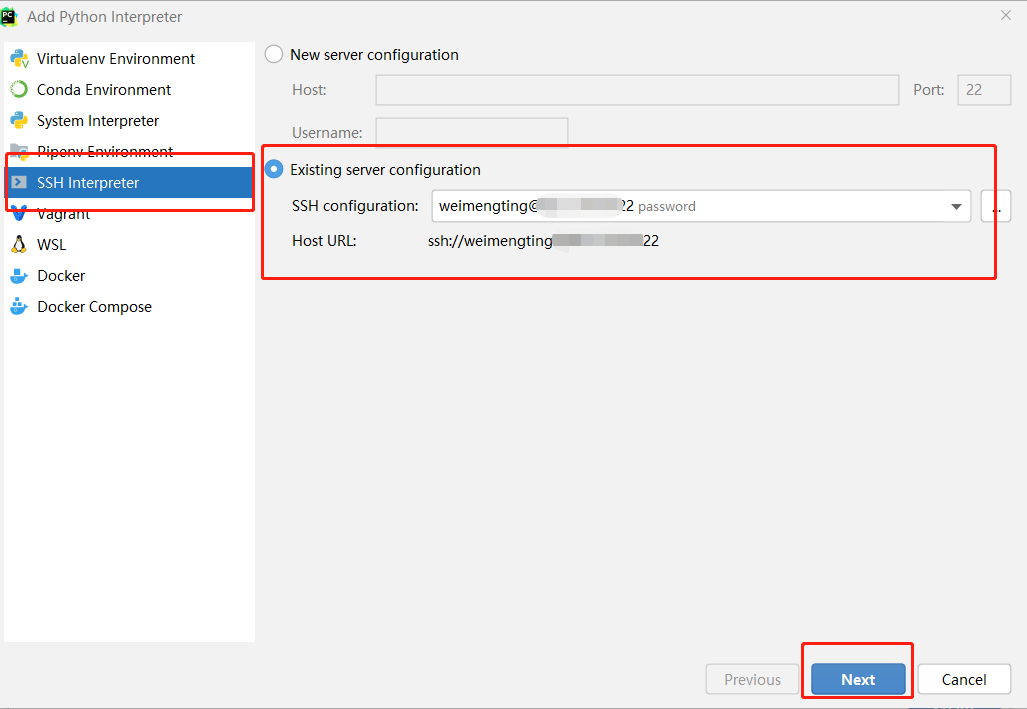Viewport: 1027px width, 709px height.
Task: Click the Docker whale icon
Action: [19, 276]
